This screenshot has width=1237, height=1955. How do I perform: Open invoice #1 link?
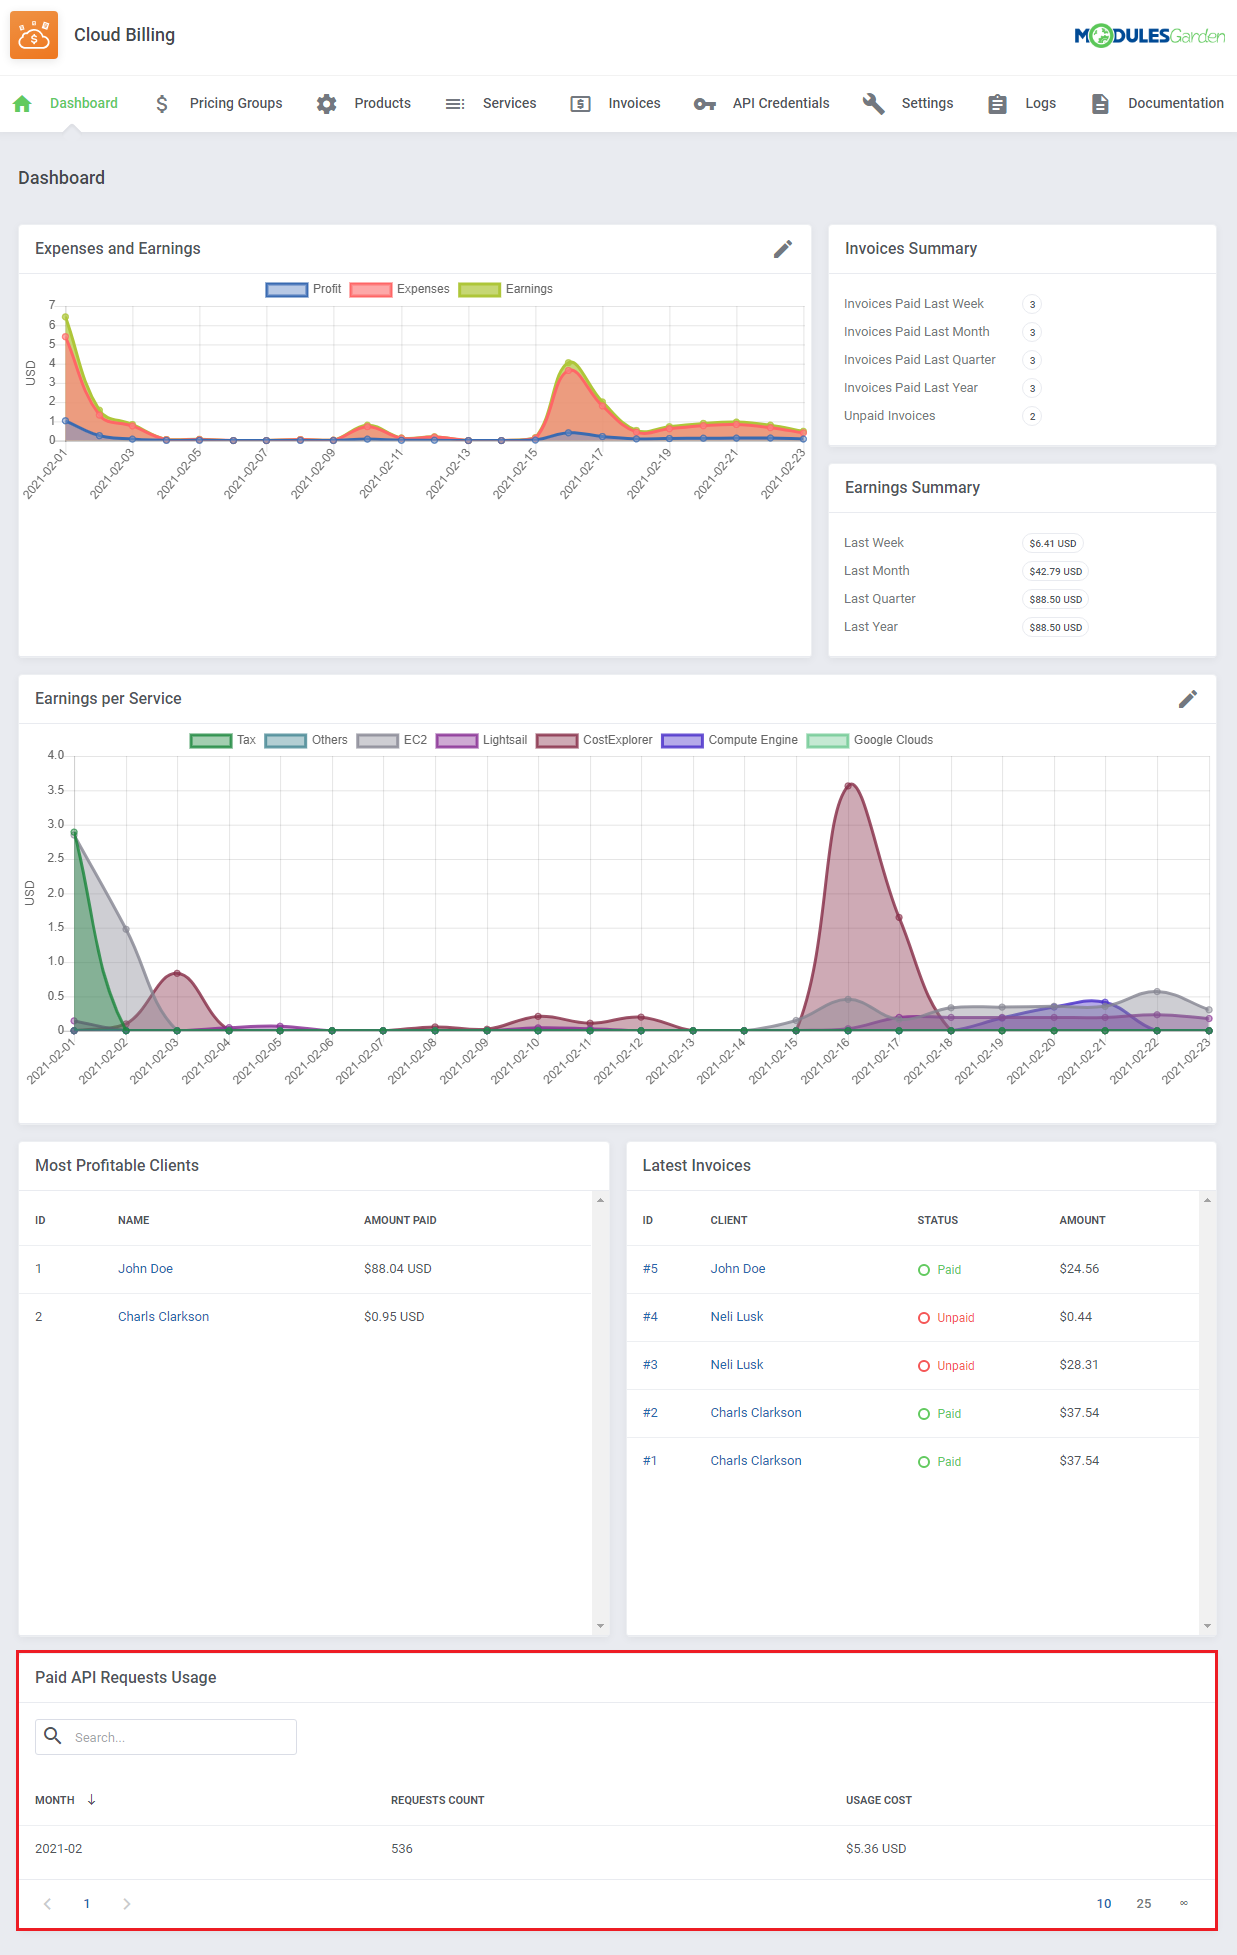pyautogui.click(x=650, y=1461)
